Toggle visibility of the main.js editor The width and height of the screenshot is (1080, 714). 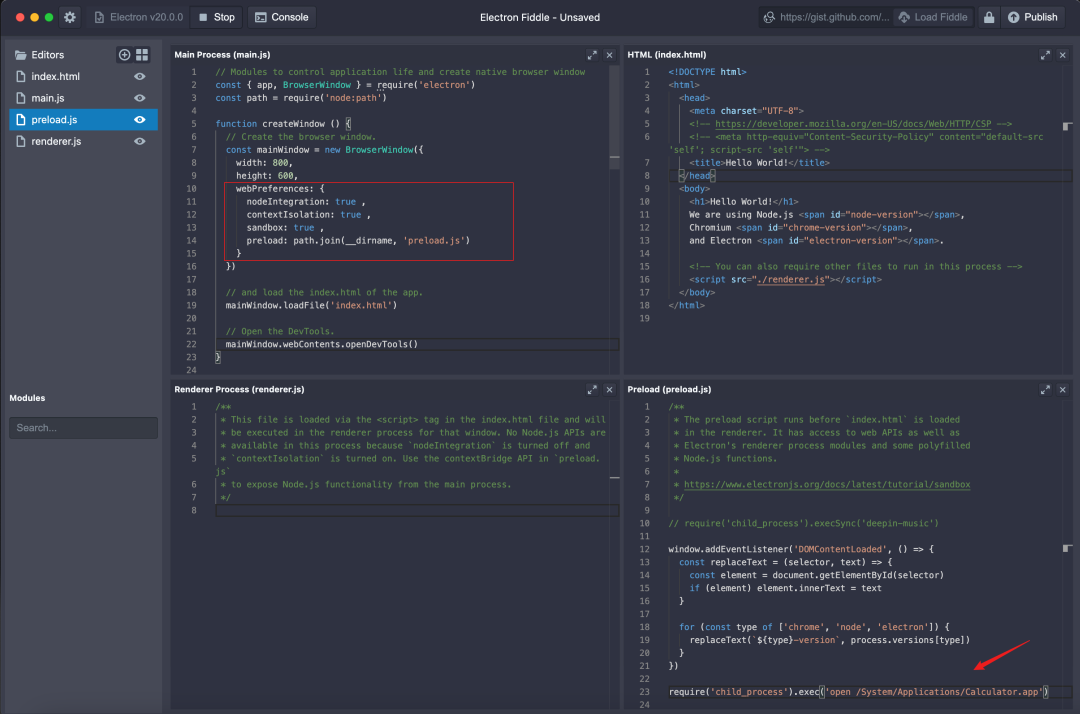tap(140, 98)
